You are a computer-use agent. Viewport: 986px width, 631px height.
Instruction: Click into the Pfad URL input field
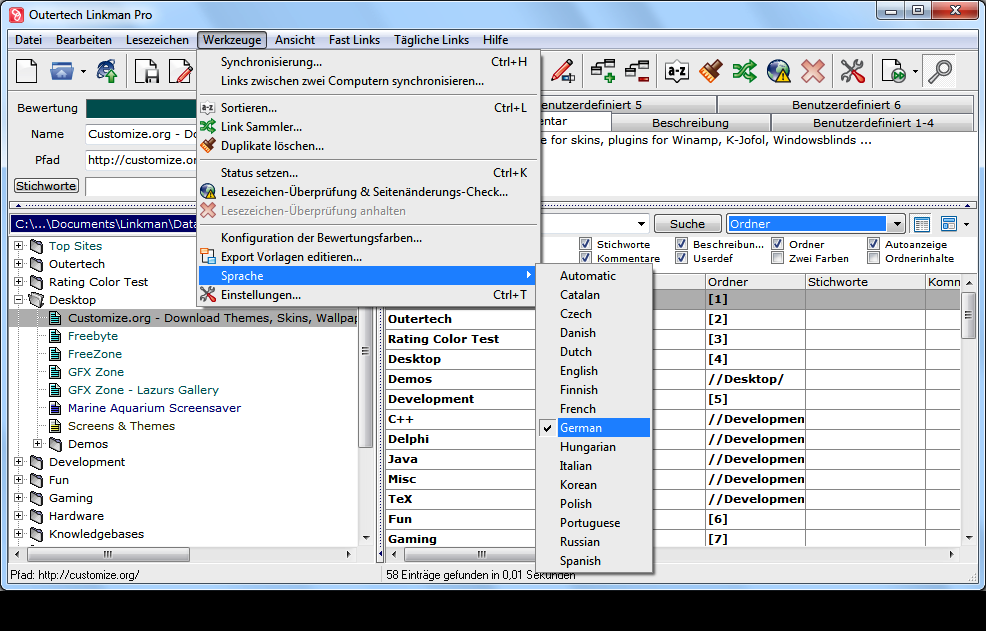141,160
